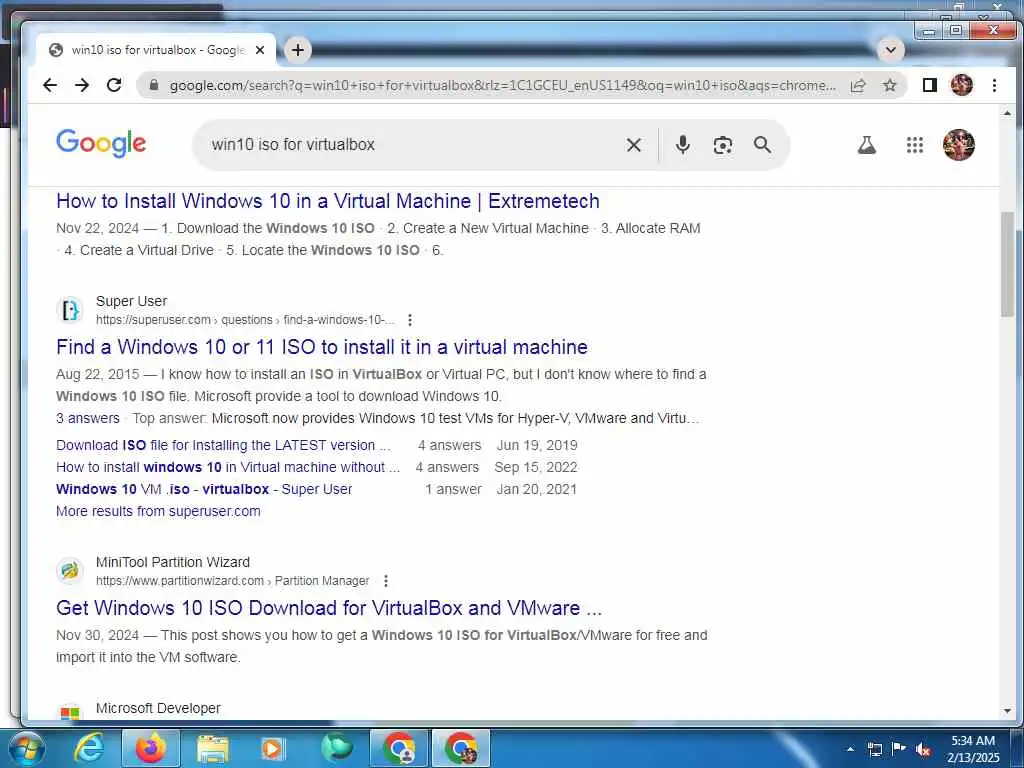1024x768 pixels.
Task: Open the Chrome profile avatar in toolbar
Action: (x=961, y=85)
